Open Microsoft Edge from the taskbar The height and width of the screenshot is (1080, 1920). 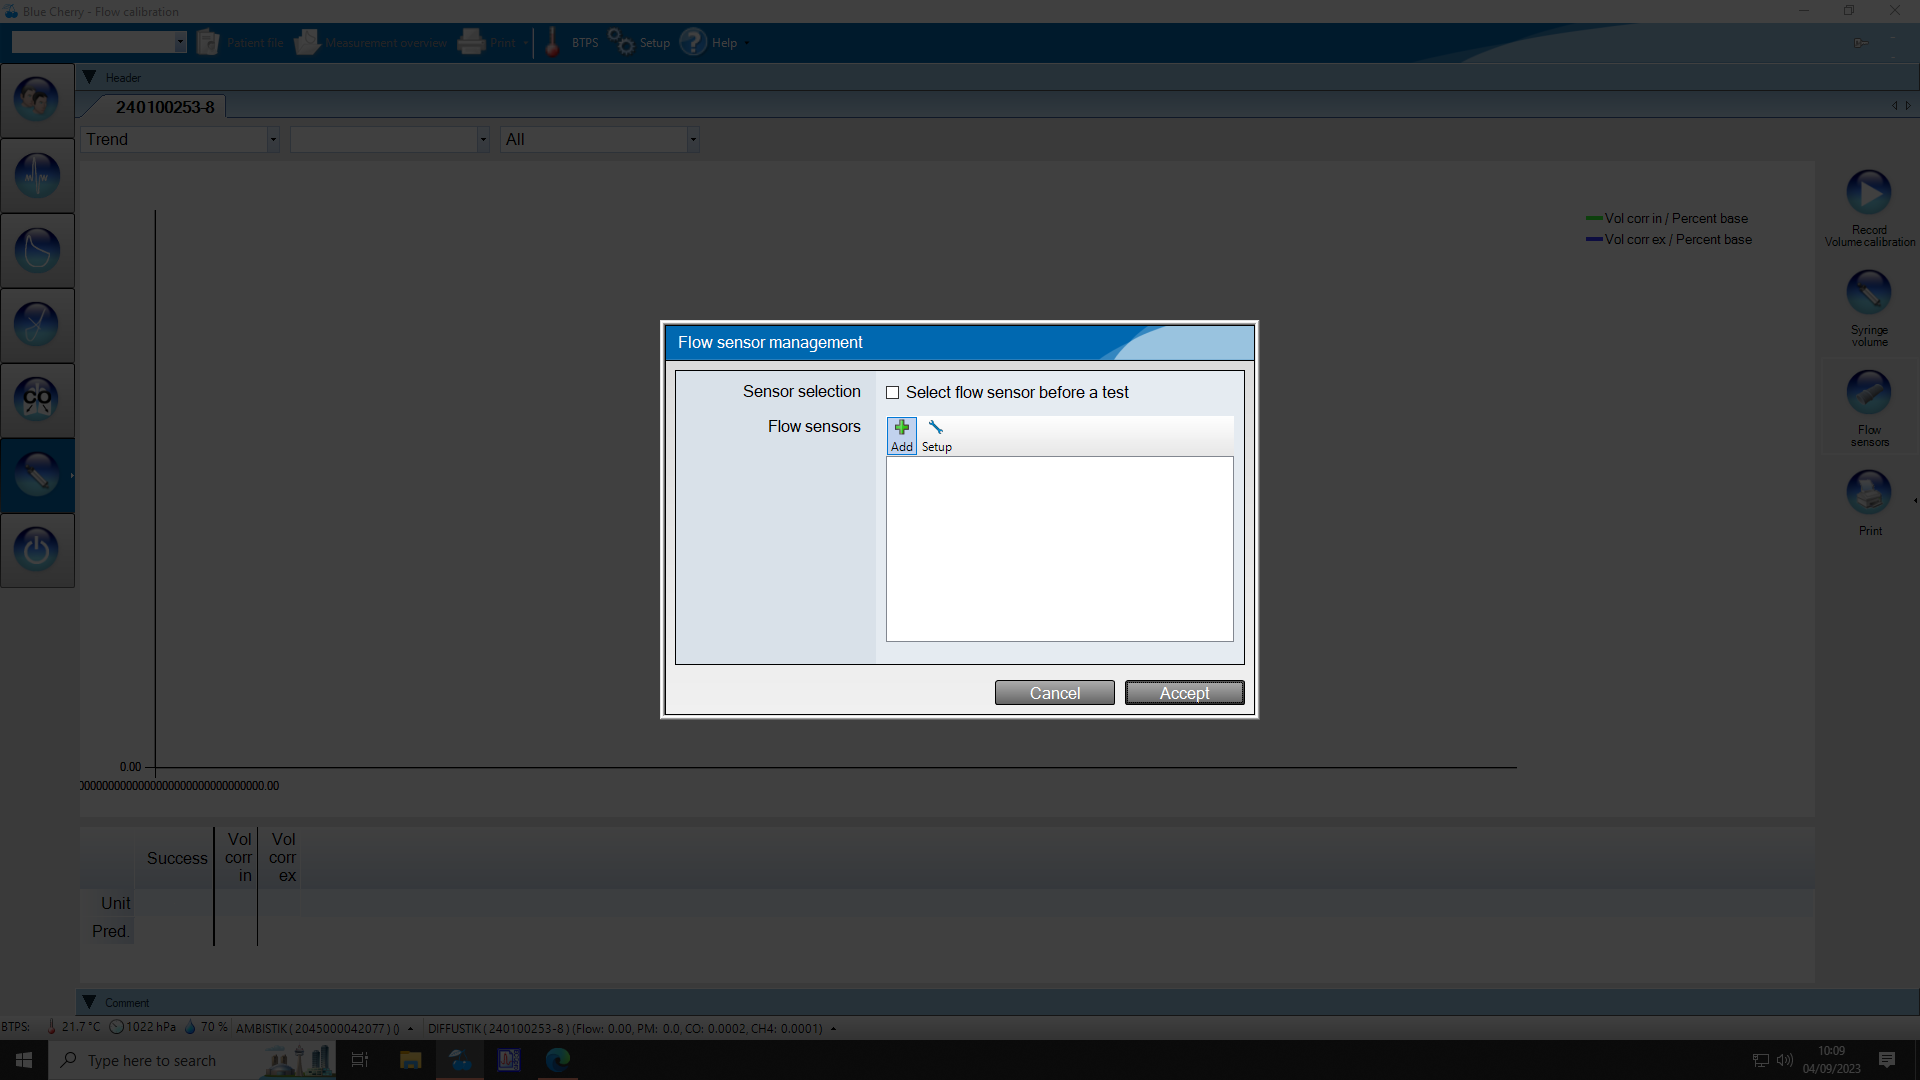pos(558,1060)
